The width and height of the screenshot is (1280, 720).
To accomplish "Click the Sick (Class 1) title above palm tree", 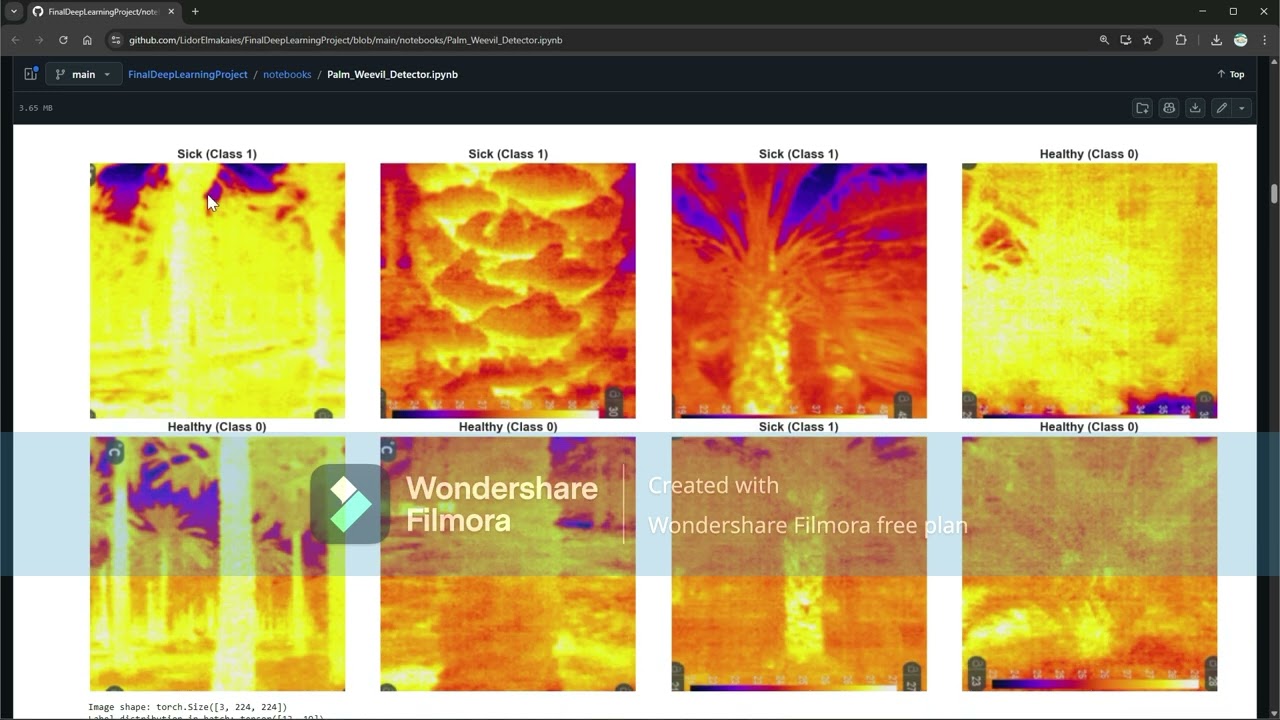I will pos(799,154).
